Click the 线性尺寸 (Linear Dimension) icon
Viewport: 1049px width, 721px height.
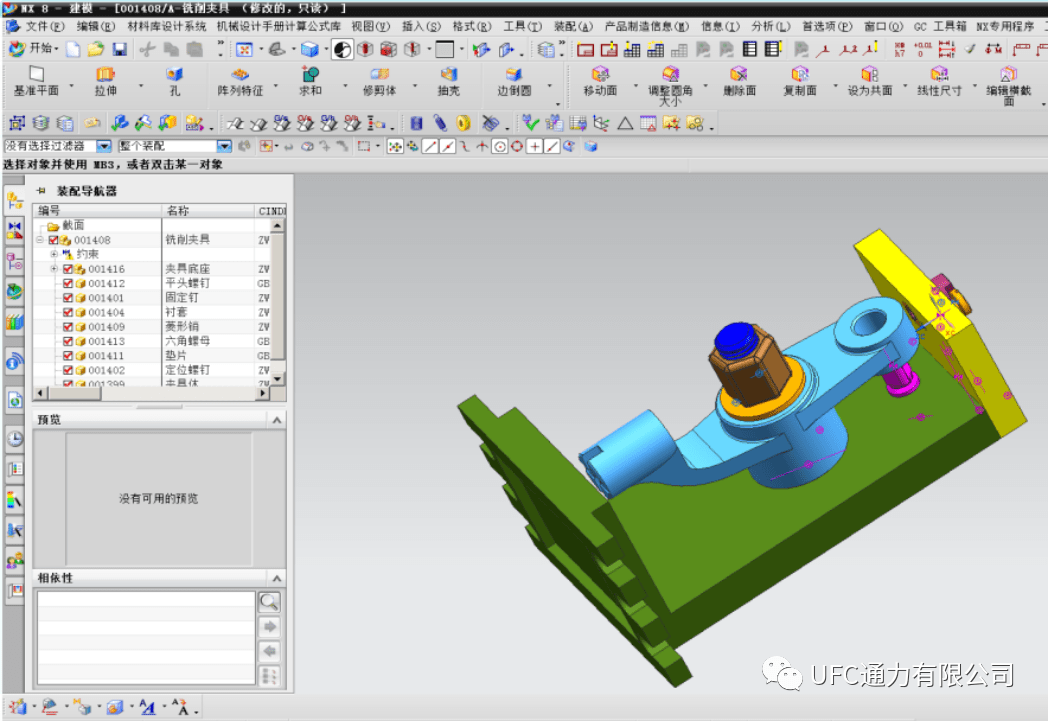[939, 75]
